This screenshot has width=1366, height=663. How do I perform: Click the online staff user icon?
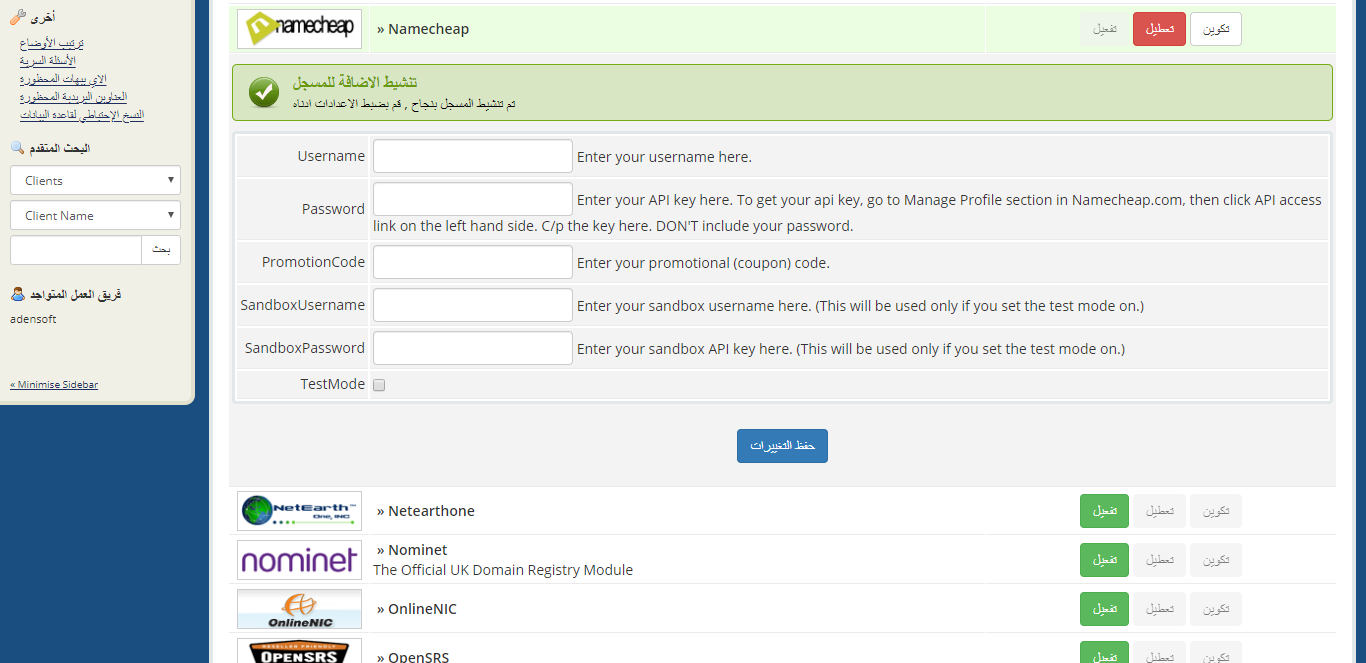17,295
